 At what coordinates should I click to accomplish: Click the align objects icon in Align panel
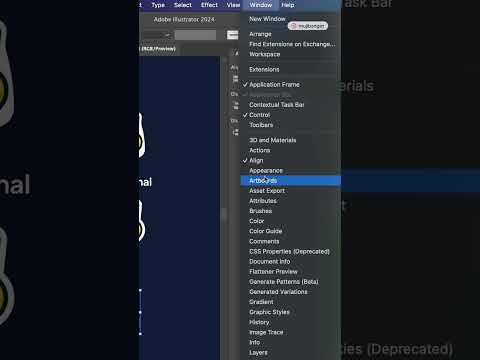tap(236, 79)
